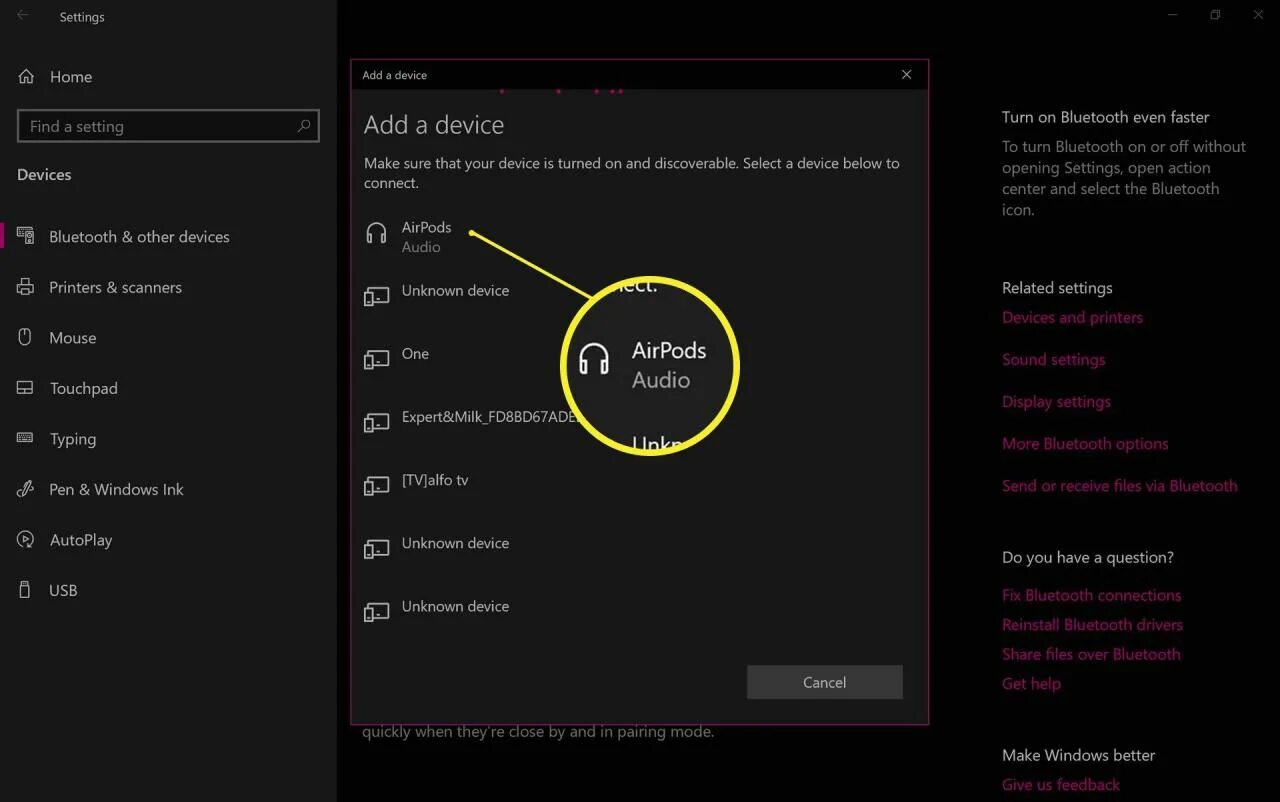Click the Pen & Windows Ink icon

pos(26,489)
